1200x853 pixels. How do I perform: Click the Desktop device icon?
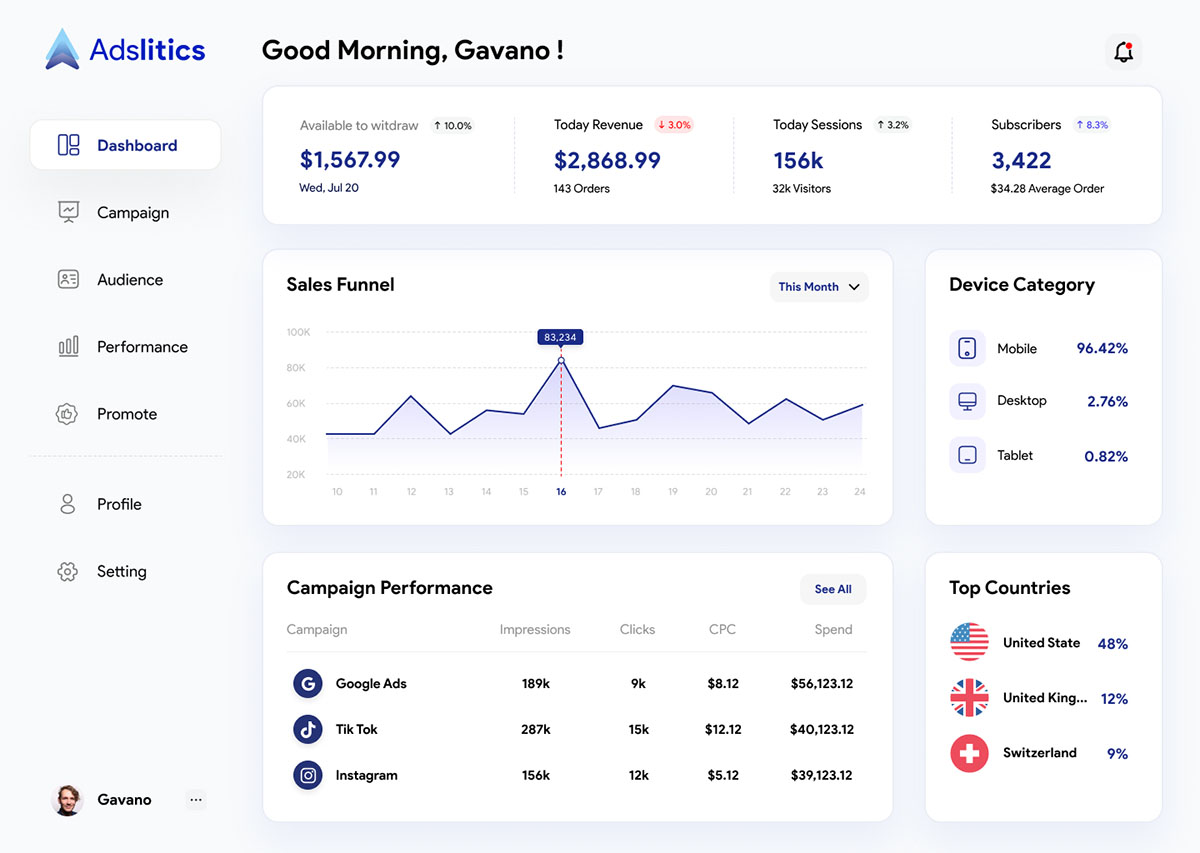click(967, 401)
